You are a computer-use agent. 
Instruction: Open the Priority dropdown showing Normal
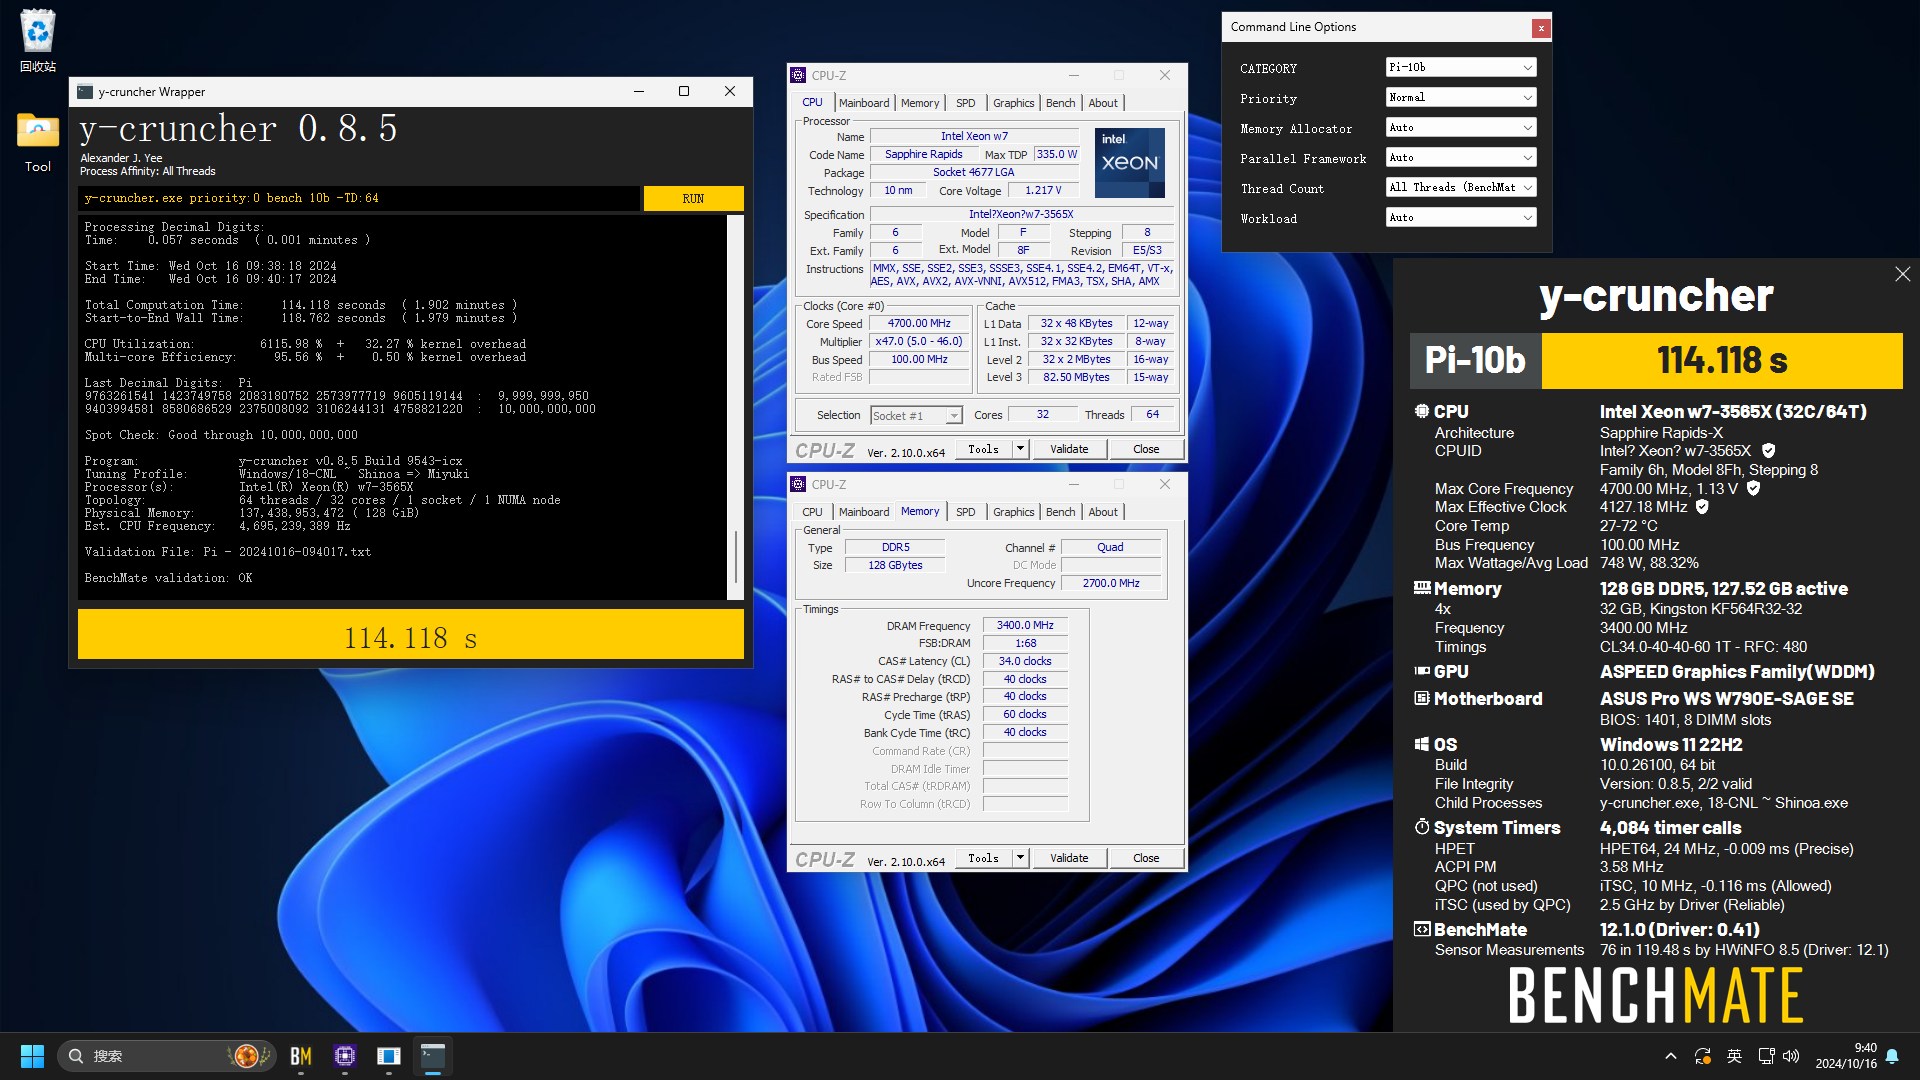pos(1460,97)
